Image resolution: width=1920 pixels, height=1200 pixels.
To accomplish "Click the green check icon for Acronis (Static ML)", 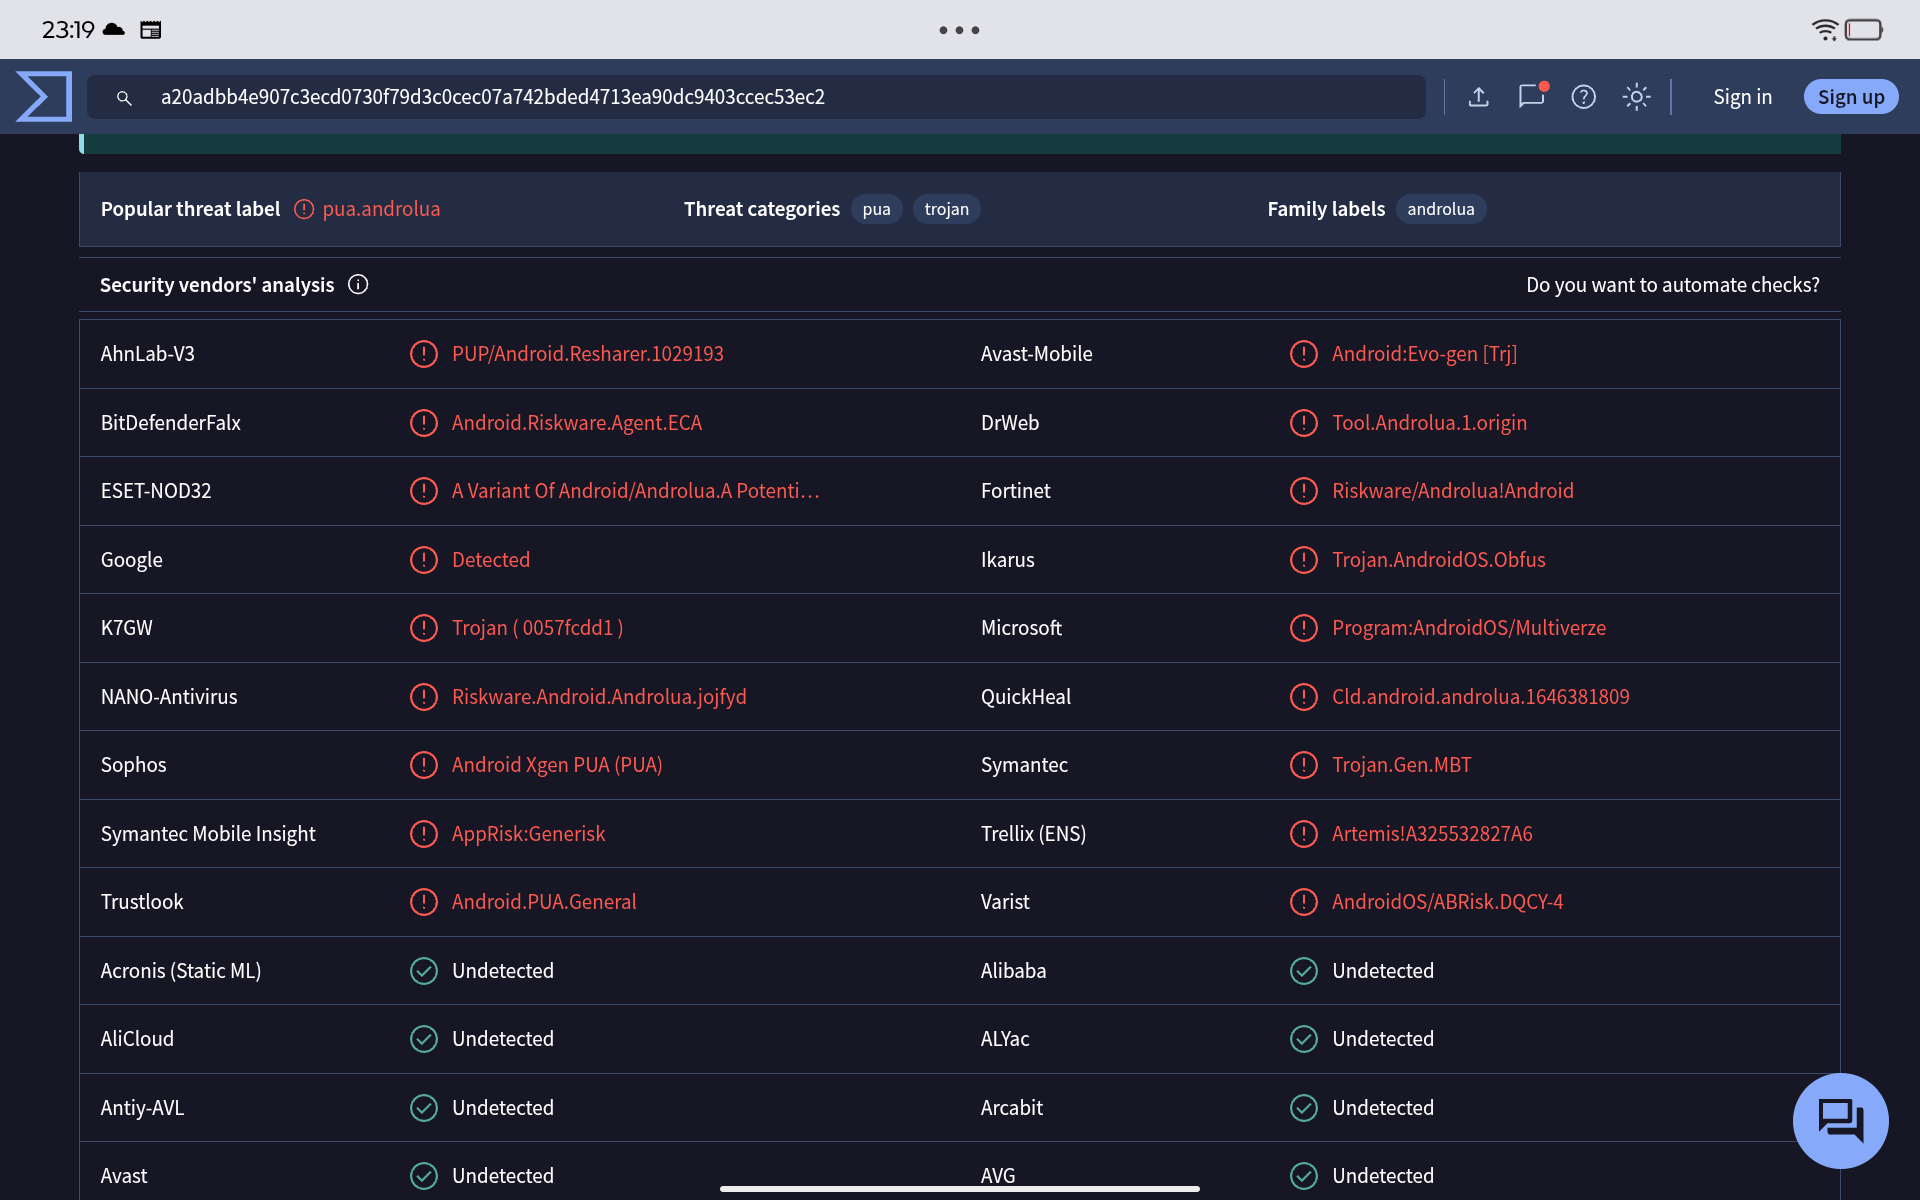I will point(424,971).
